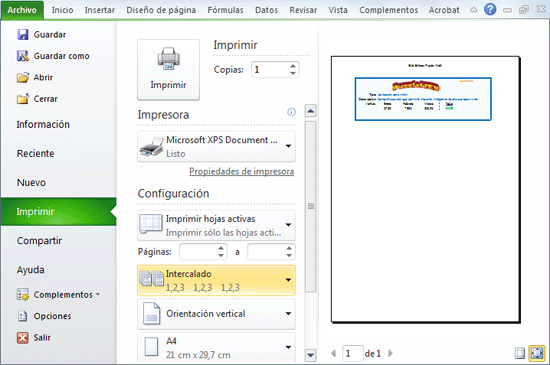The image size is (550, 365).
Task: Click the current page number field
Action: coord(353,353)
